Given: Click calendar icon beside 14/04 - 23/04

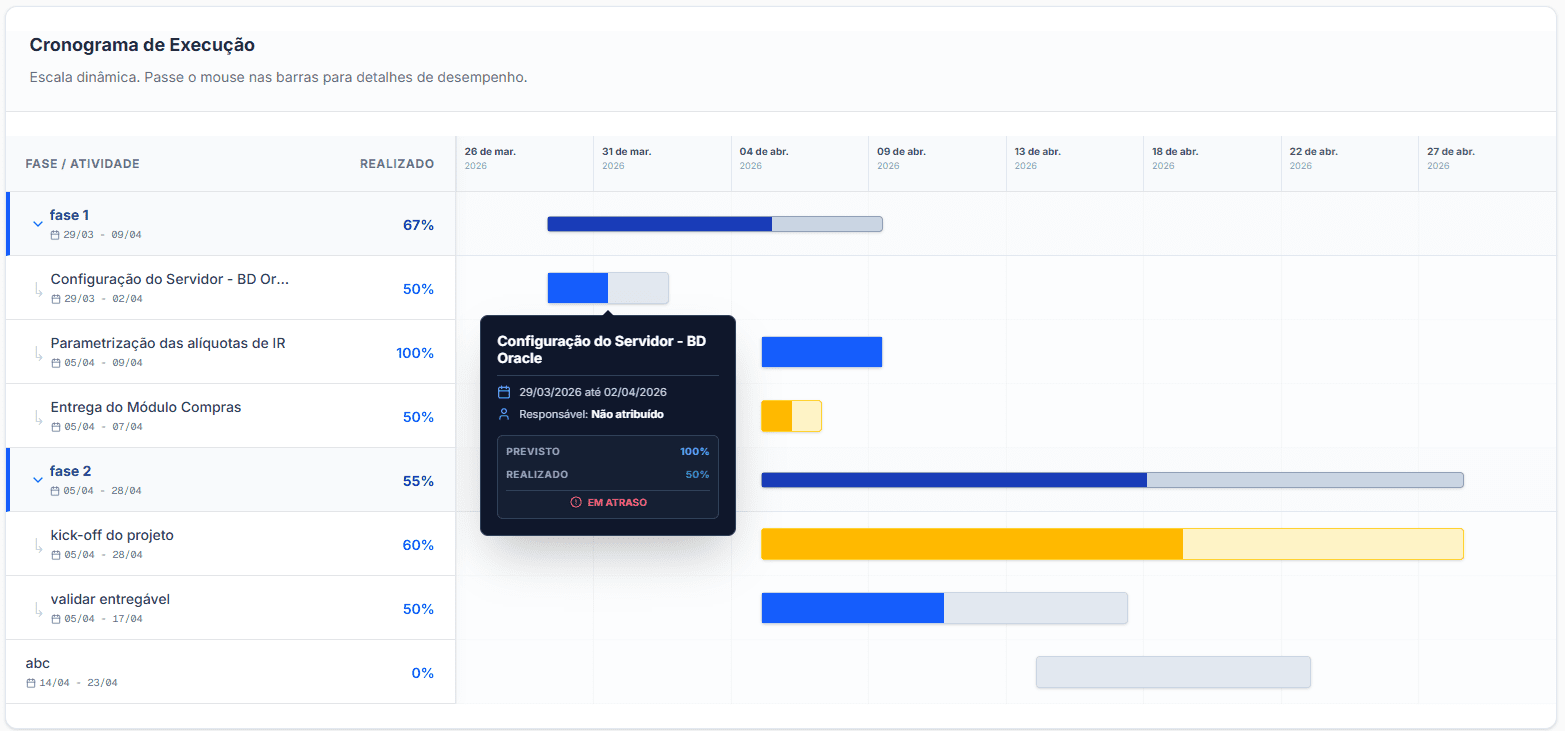Looking at the screenshot, I should tap(31, 683).
